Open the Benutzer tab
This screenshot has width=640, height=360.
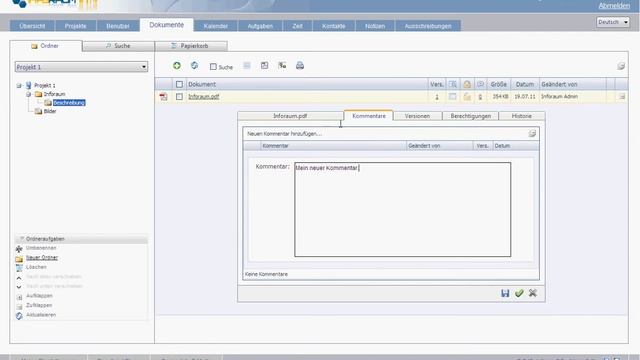[x=118, y=26]
